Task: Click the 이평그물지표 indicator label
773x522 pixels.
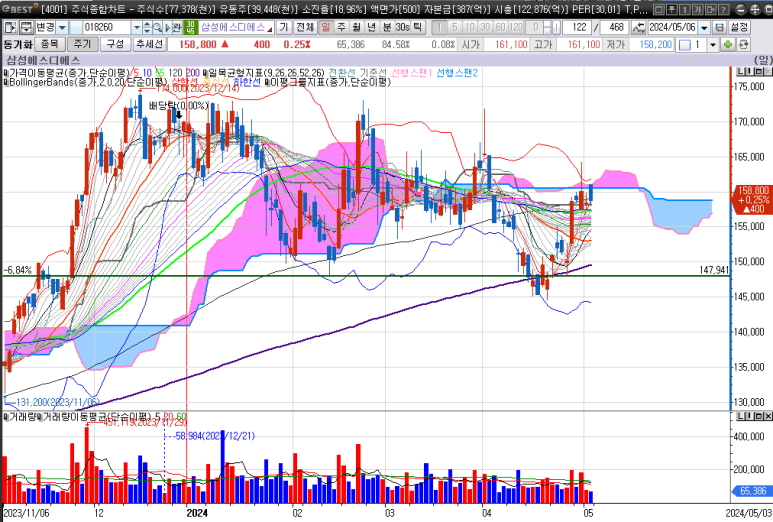Action: point(330,82)
